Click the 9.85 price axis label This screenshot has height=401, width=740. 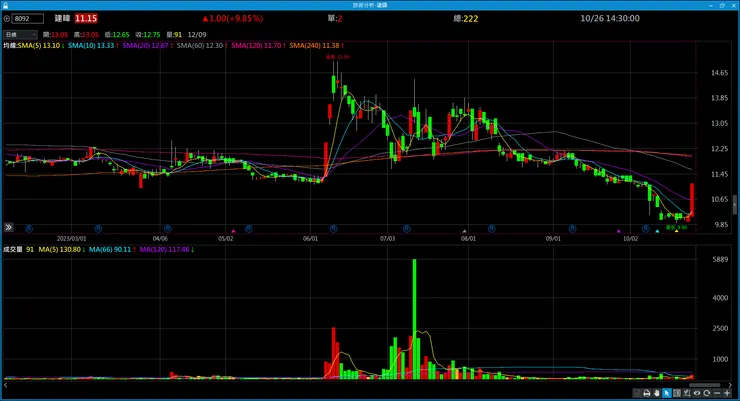[x=721, y=225]
